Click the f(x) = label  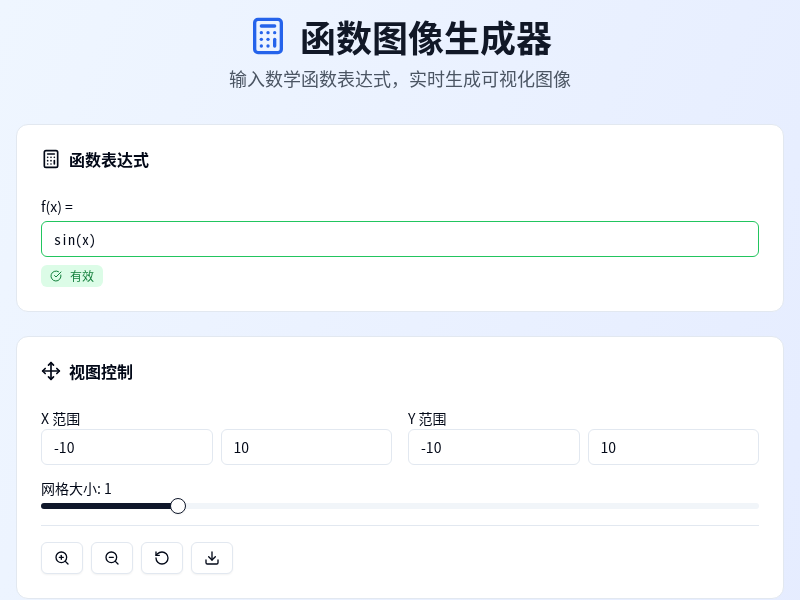point(57,207)
